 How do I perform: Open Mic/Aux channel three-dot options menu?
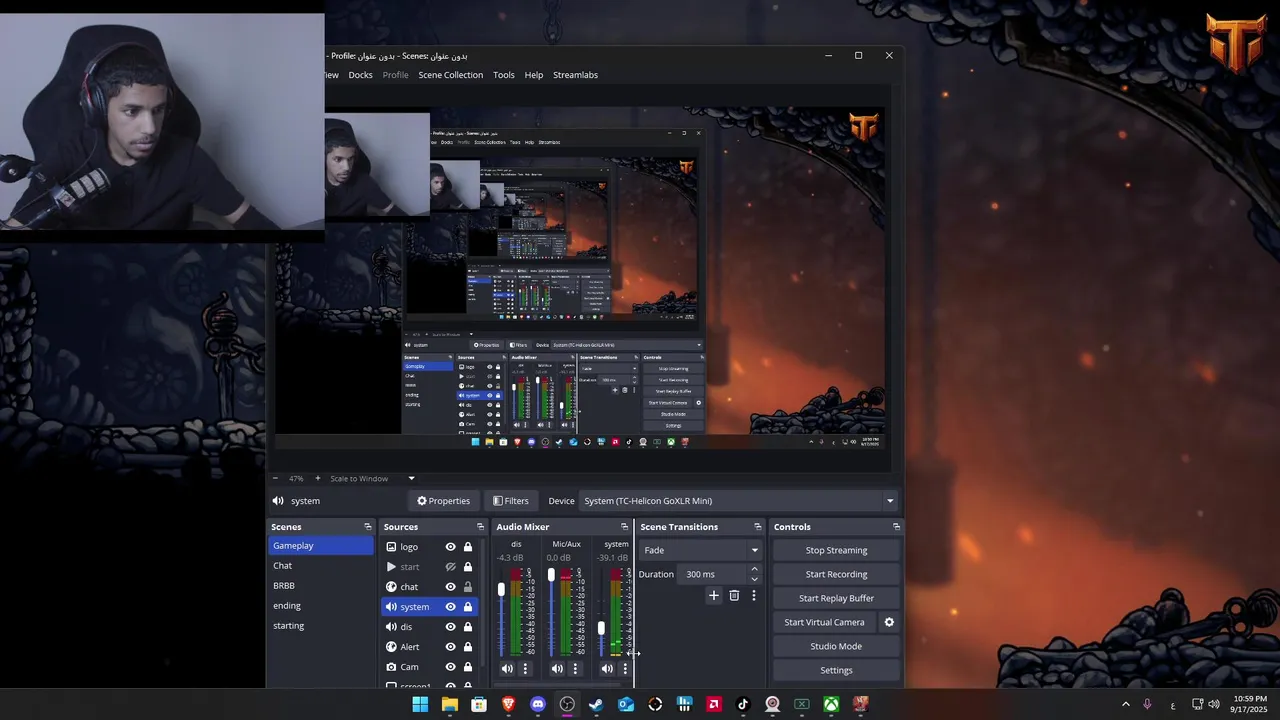(x=575, y=669)
